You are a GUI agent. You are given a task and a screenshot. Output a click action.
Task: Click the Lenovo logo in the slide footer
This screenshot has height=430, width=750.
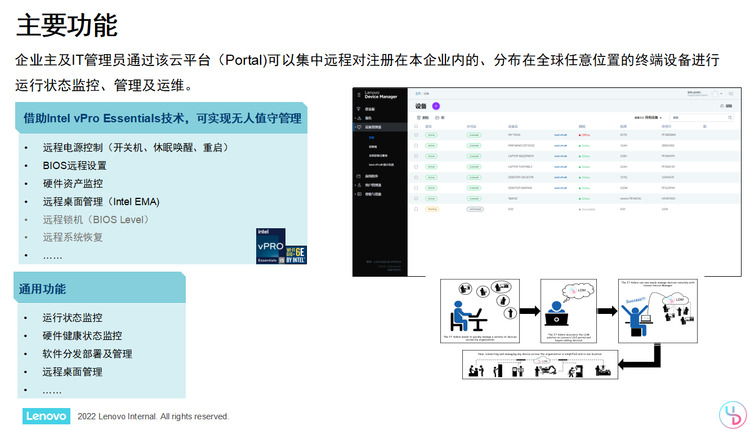[46, 416]
